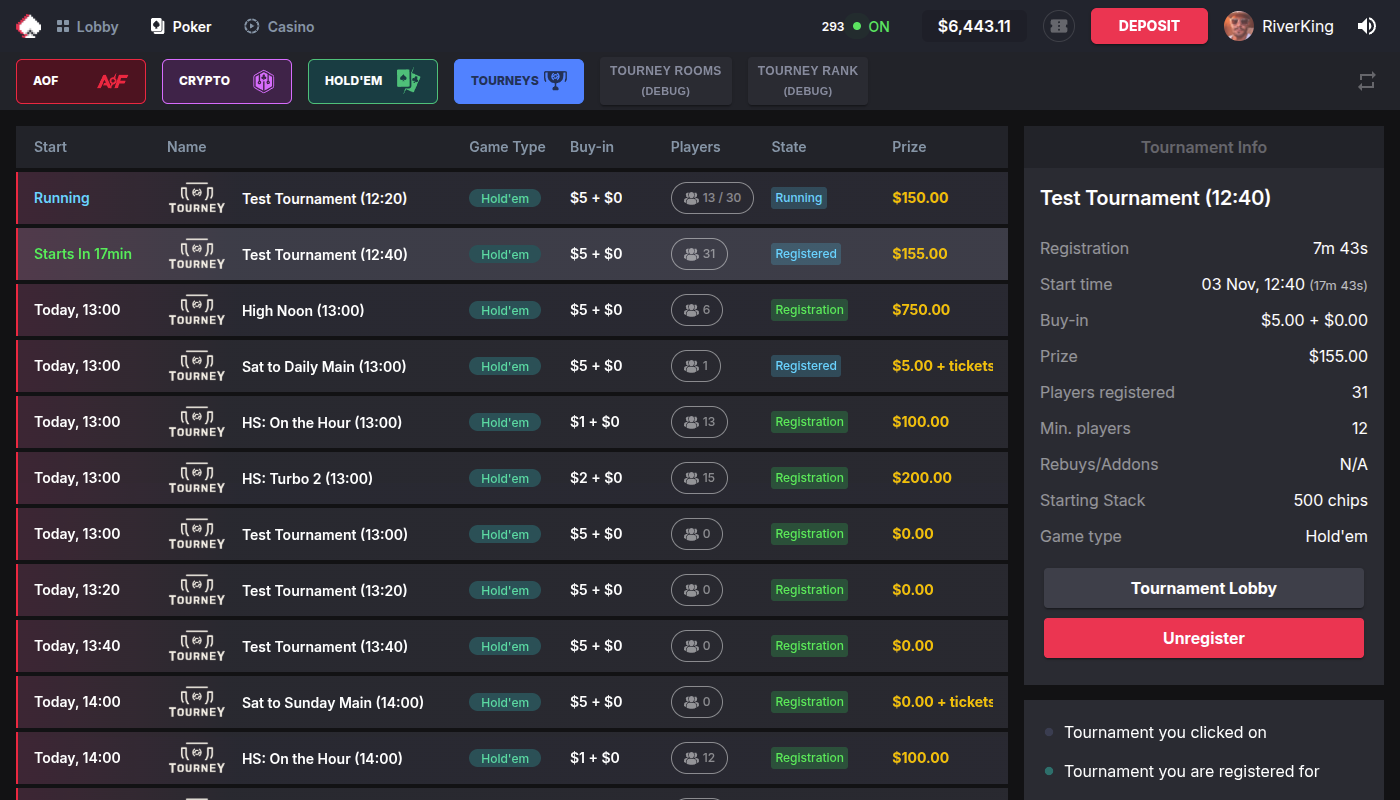Image resolution: width=1400 pixels, height=800 pixels.
Task: Click the refresh loop icon below DEPOSIT
Action: [x=1366, y=81]
